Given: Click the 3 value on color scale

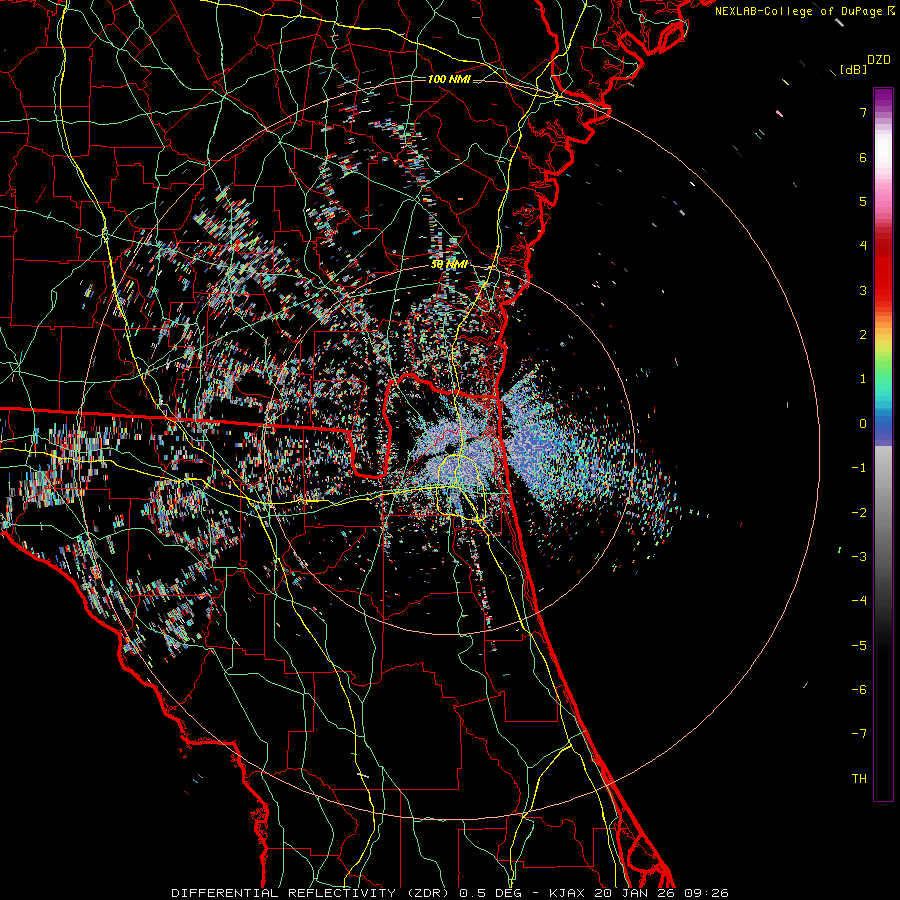Looking at the screenshot, I should point(863,290).
